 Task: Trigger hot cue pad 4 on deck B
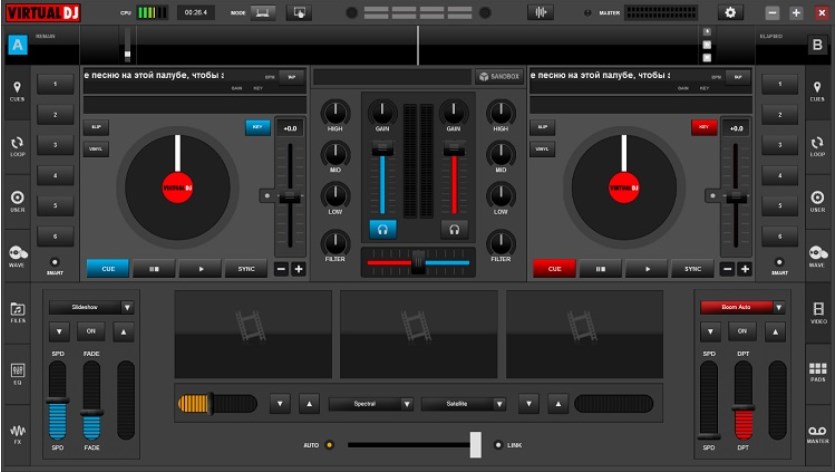coord(779,175)
